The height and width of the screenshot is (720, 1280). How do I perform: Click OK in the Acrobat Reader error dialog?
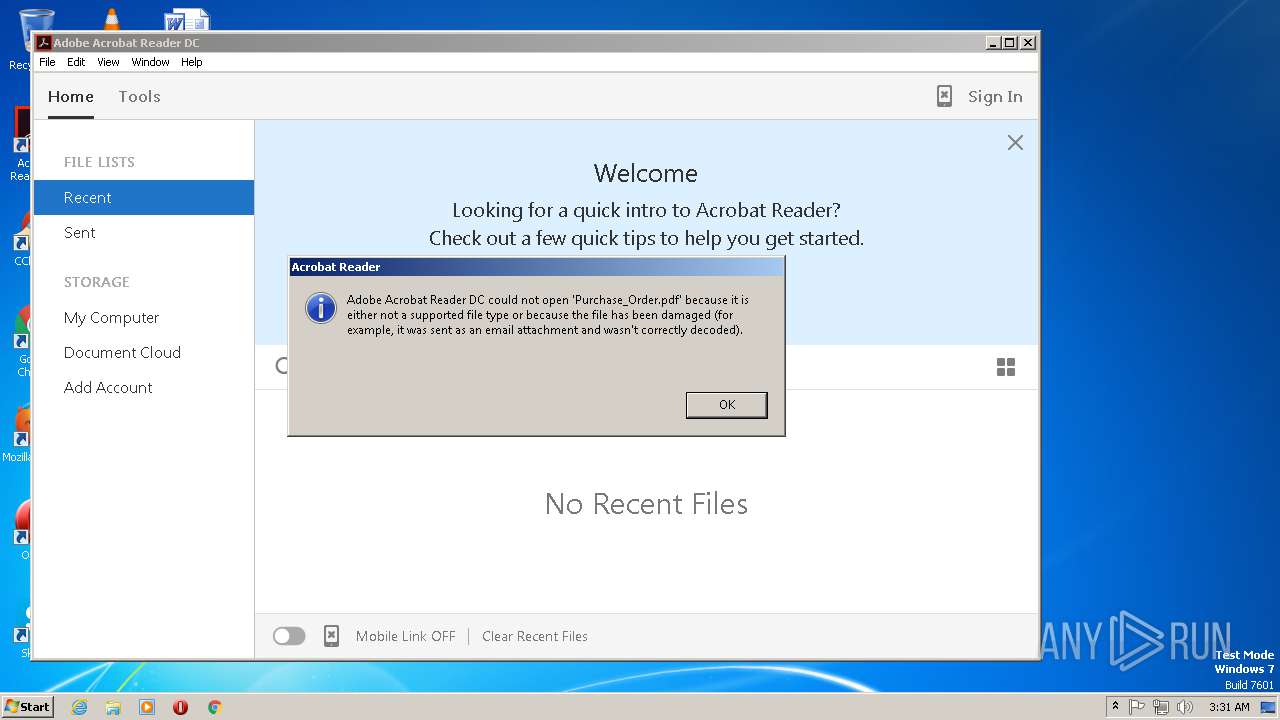point(726,404)
